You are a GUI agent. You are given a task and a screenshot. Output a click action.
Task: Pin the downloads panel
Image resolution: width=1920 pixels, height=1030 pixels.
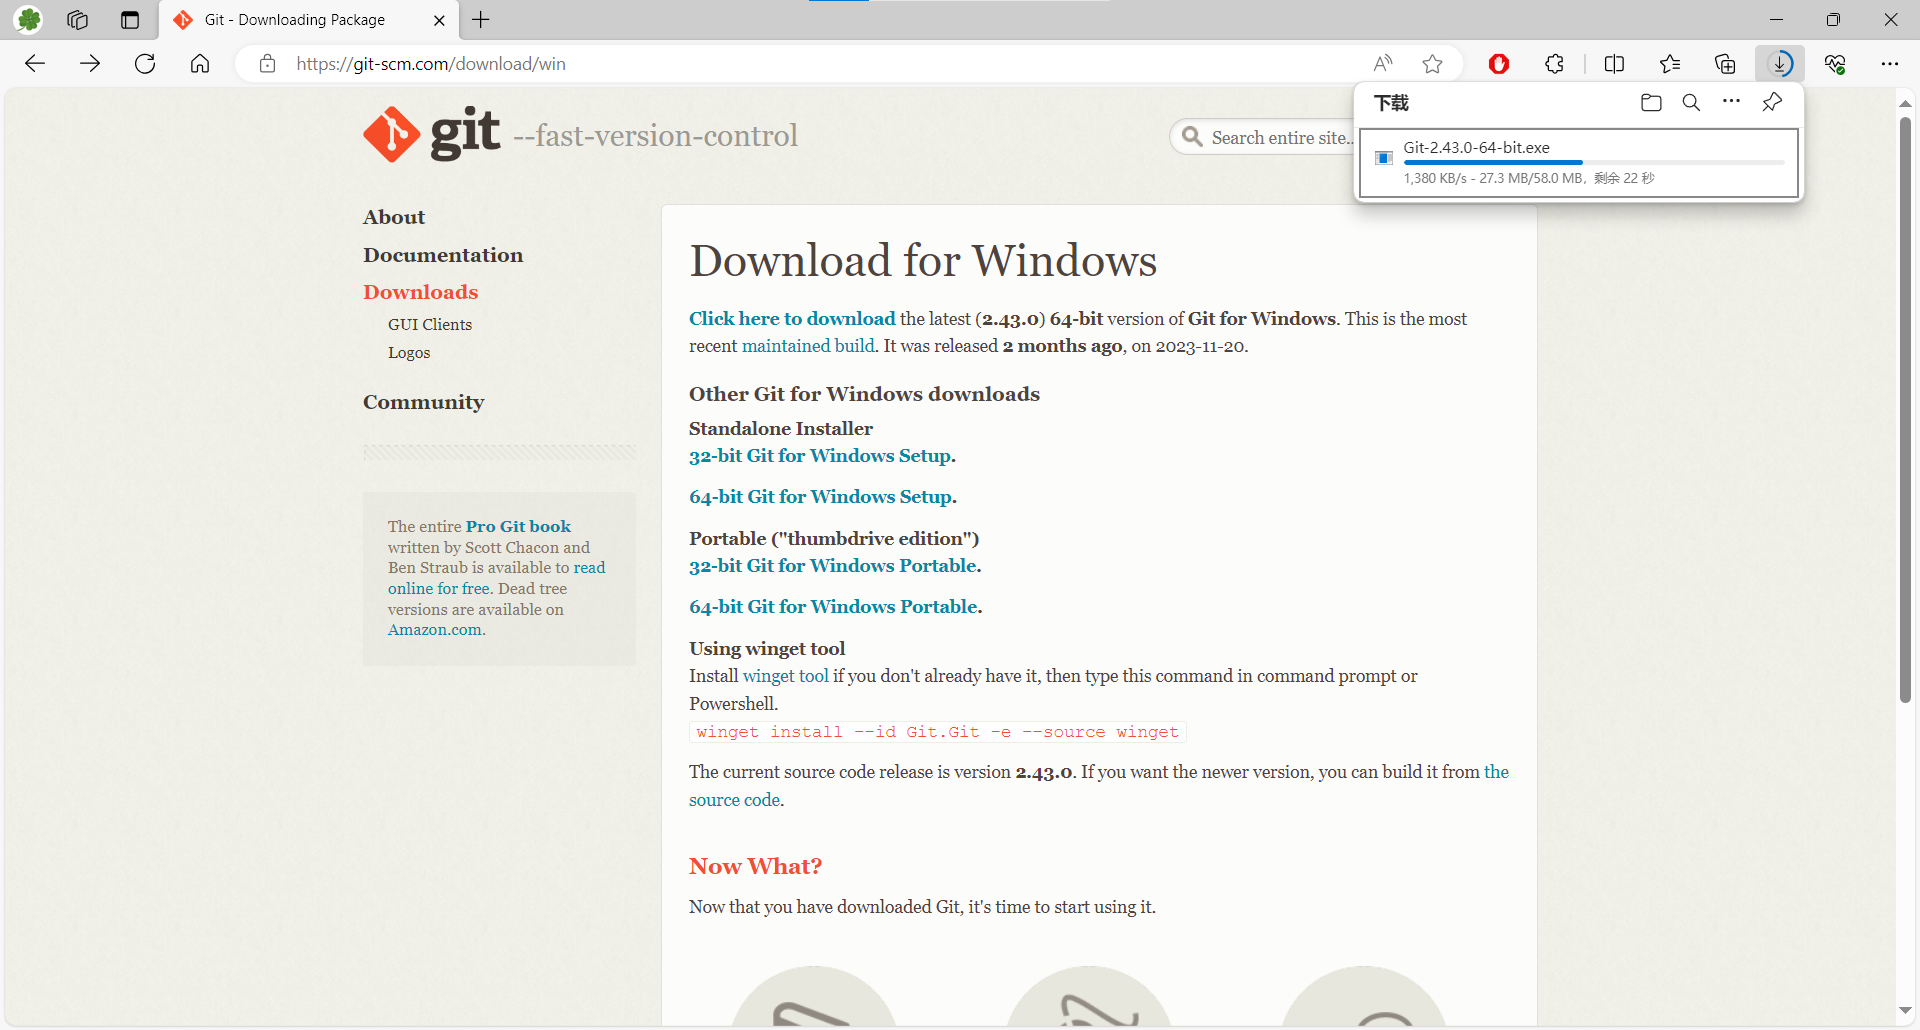(x=1772, y=103)
